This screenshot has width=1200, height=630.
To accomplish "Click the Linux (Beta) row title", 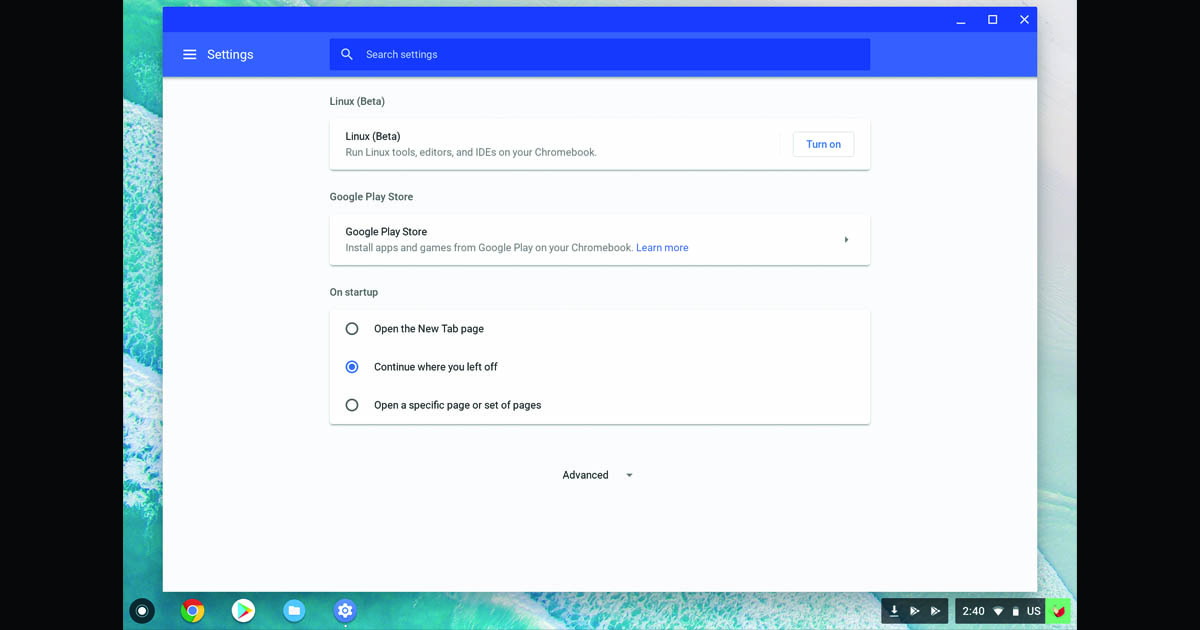I will (x=373, y=136).
